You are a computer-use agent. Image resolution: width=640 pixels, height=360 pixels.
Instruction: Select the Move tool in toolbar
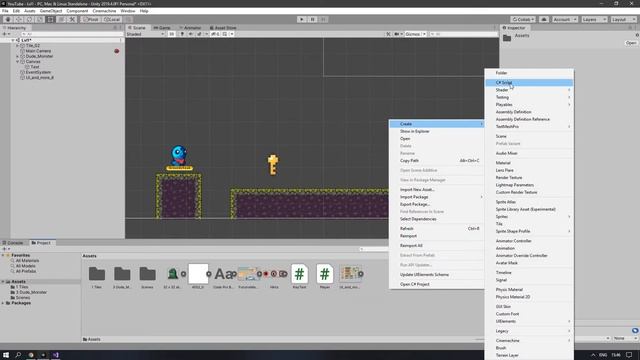click(18, 19)
